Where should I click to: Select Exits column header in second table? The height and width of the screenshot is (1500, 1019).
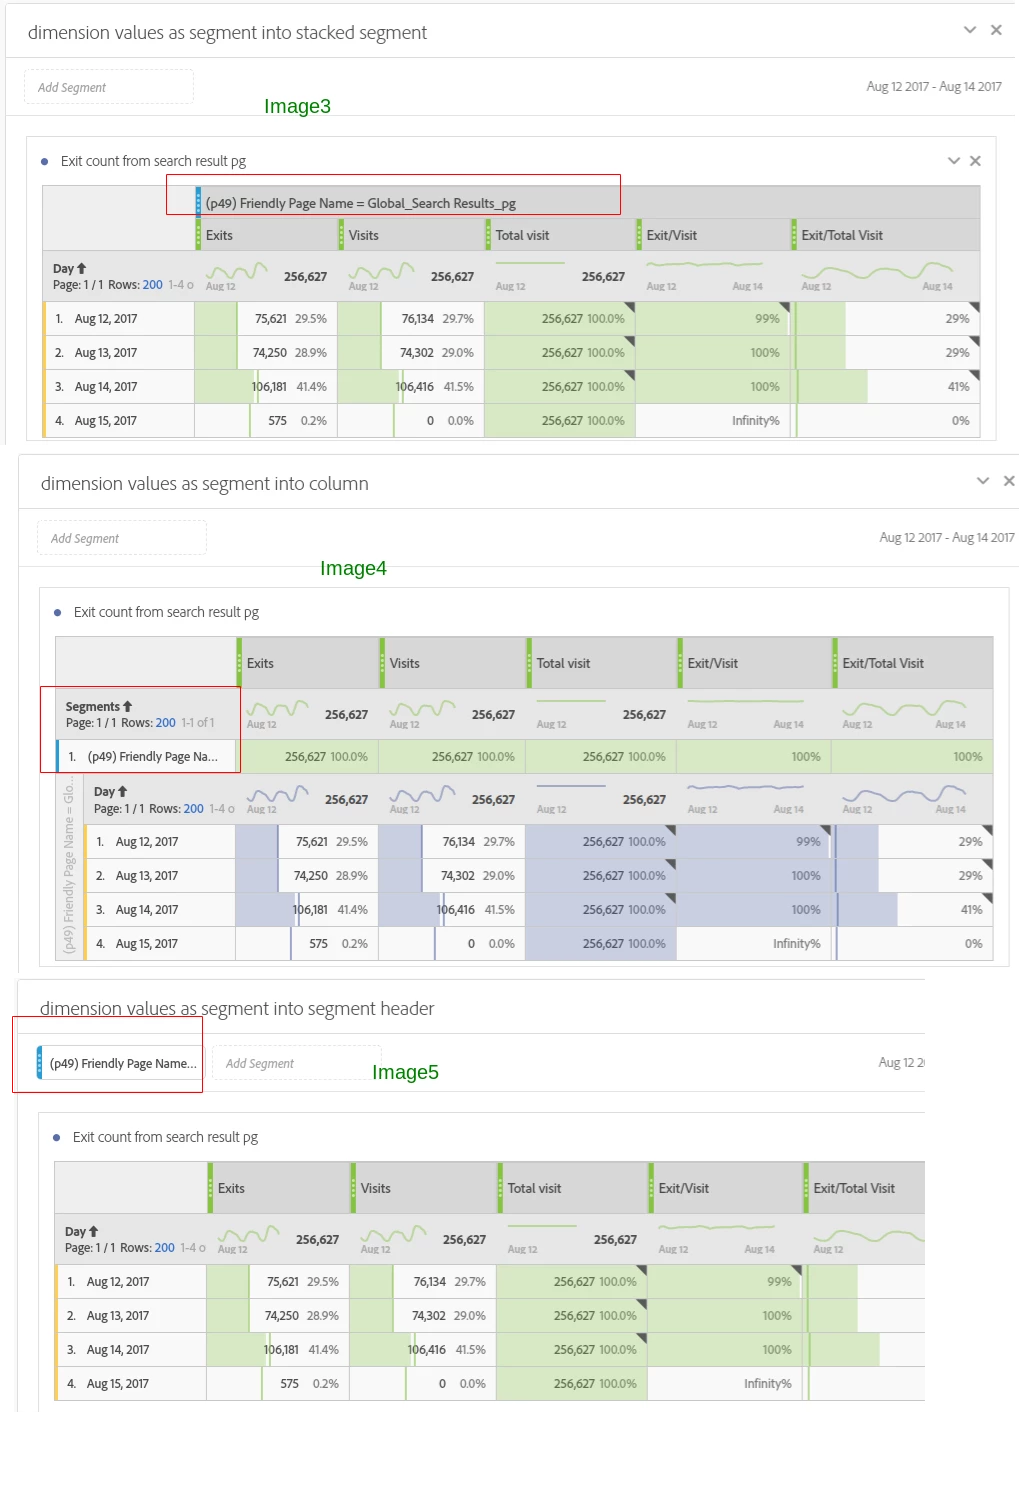[308, 663]
